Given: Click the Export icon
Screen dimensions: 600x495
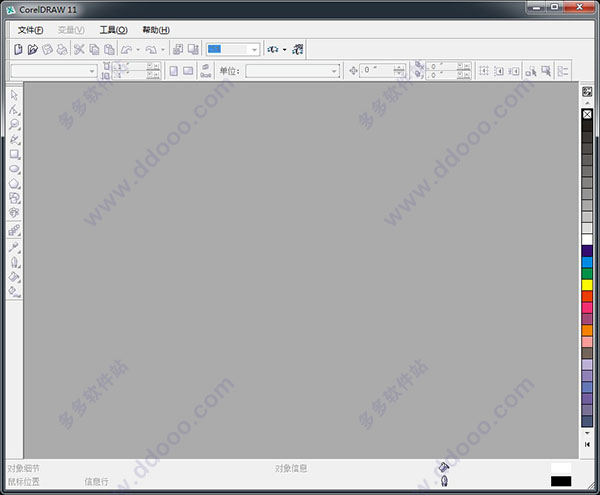Looking at the screenshot, I should click(193, 49).
